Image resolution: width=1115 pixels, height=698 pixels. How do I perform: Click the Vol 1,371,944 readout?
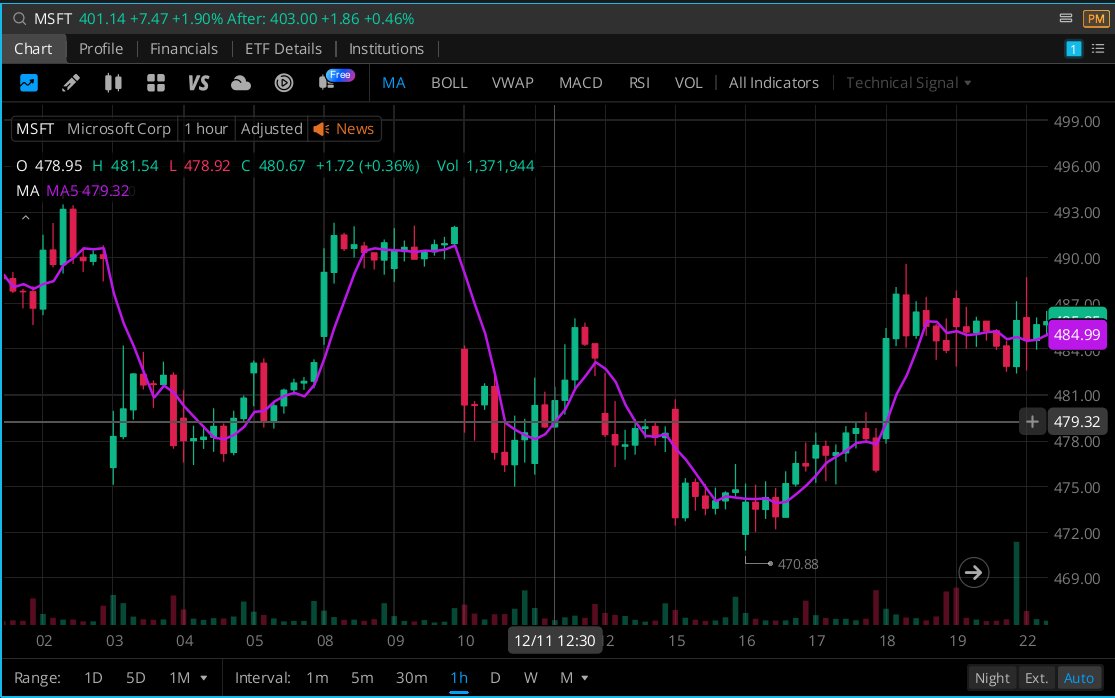point(485,166)
